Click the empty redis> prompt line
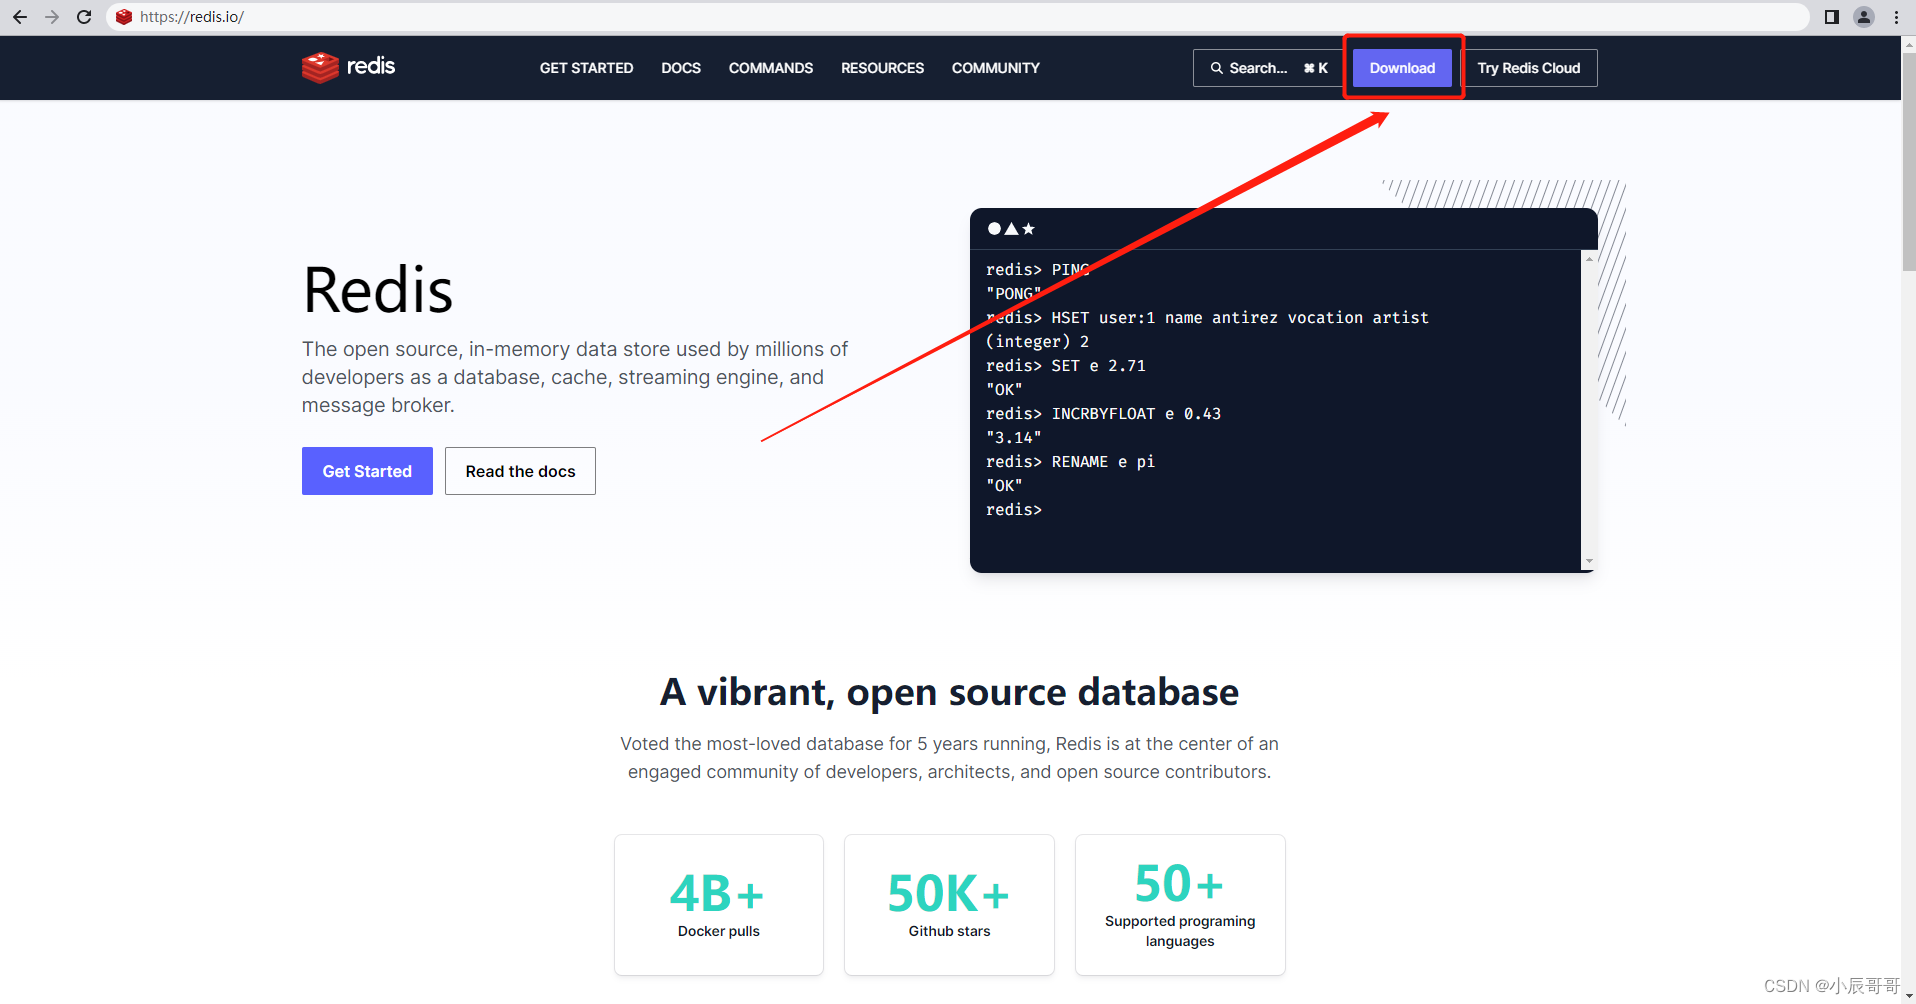1916x1004 pixels. pos(1014,510)
